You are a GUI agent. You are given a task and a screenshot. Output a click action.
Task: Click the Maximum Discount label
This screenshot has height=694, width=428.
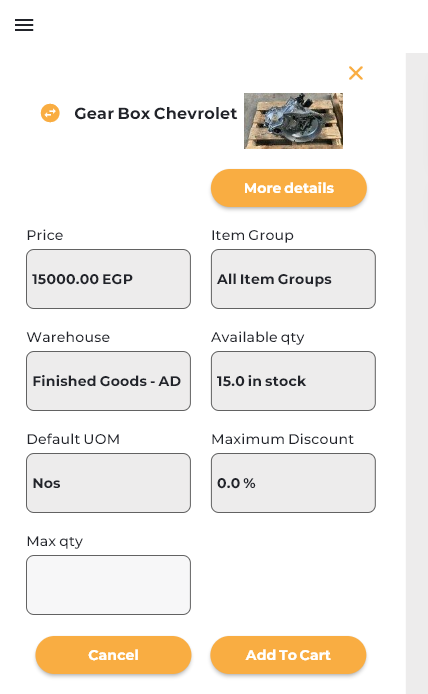[282, 439]
